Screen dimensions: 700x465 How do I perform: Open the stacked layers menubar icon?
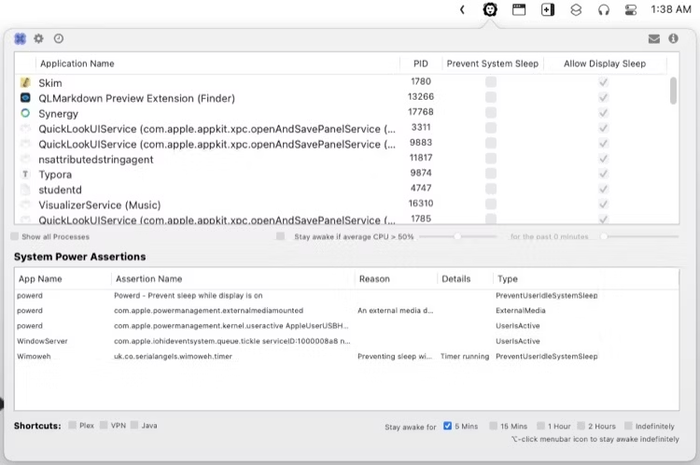pos(576,9)
